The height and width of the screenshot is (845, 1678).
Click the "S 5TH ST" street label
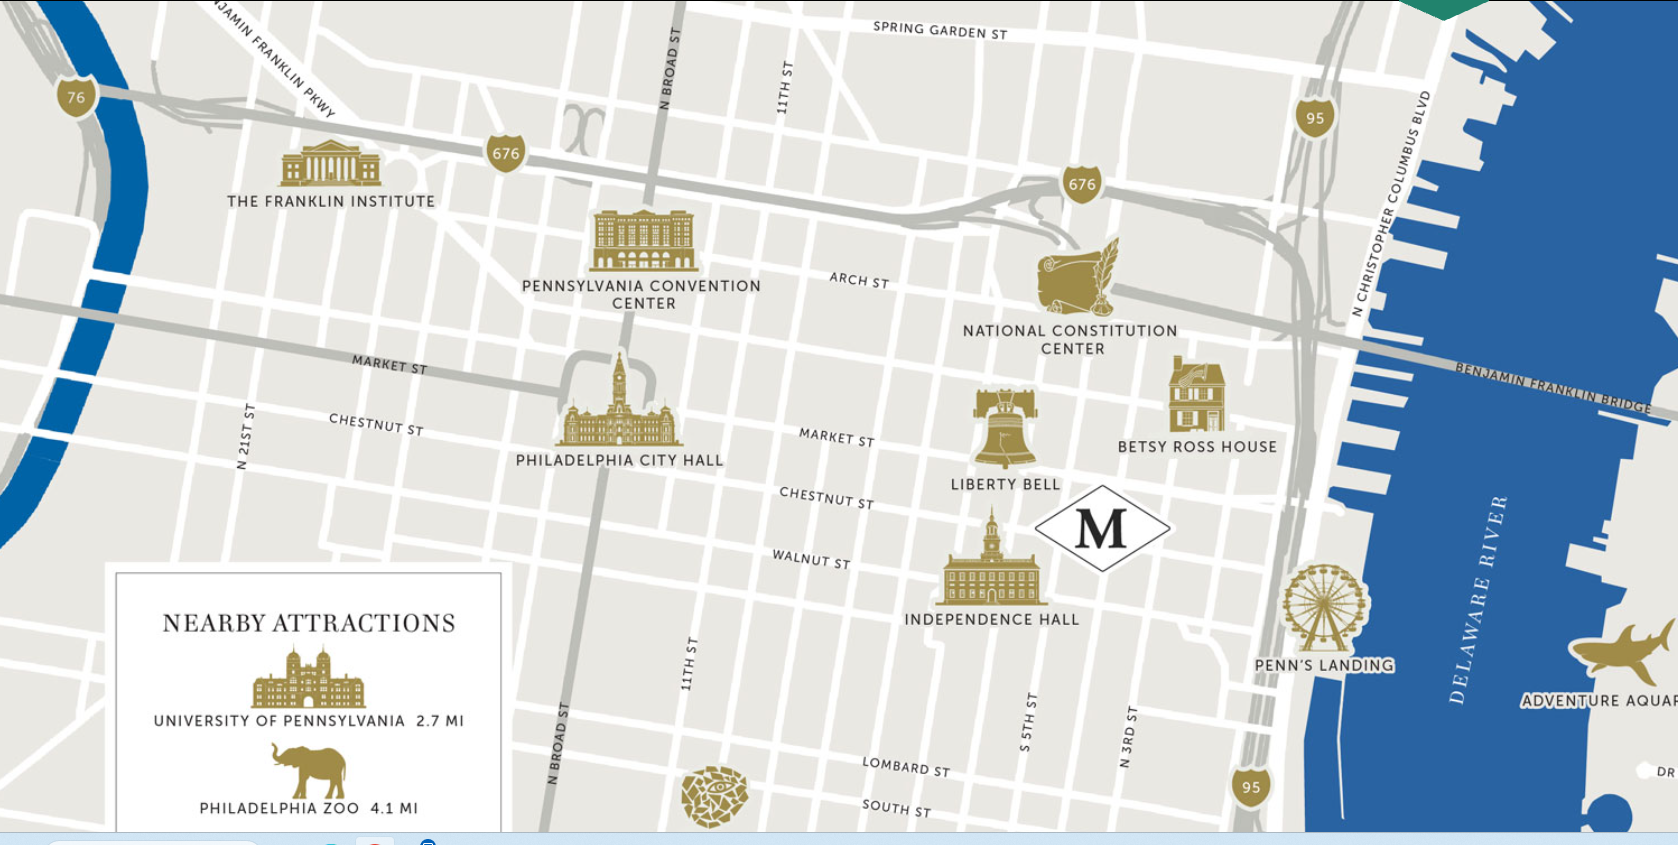tap(1028, 722)
